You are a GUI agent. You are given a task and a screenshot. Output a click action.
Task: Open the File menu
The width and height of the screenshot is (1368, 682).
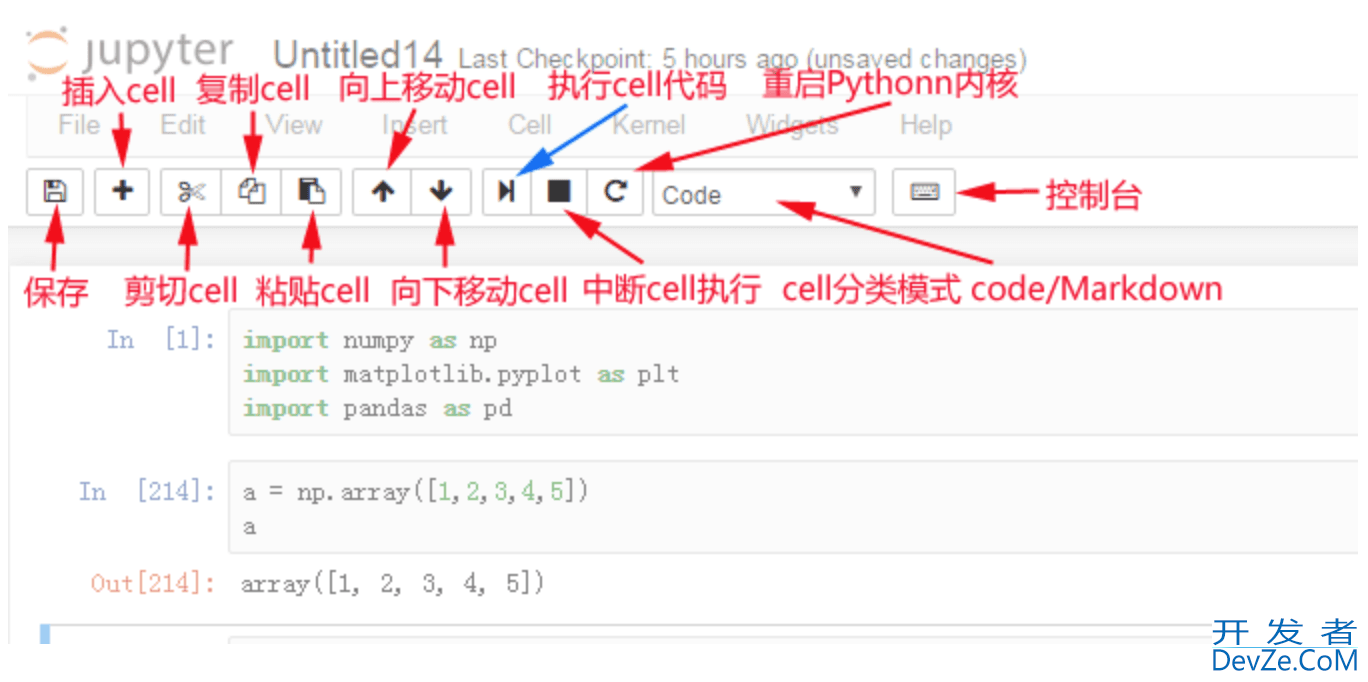pyautogui.click(x=79, y=125)
